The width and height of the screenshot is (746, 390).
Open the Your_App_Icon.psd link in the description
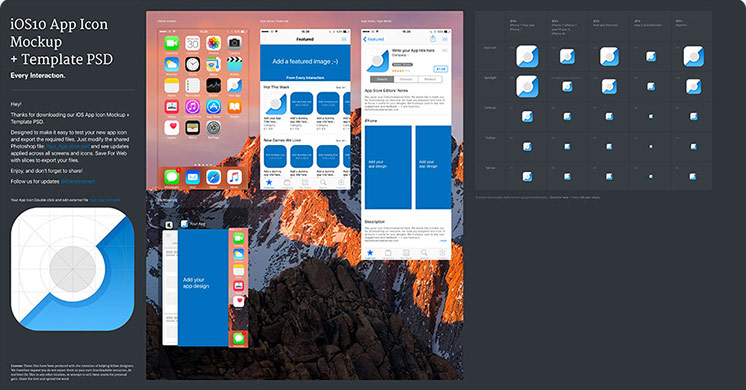pyautogui.click(x=68, y=146)
